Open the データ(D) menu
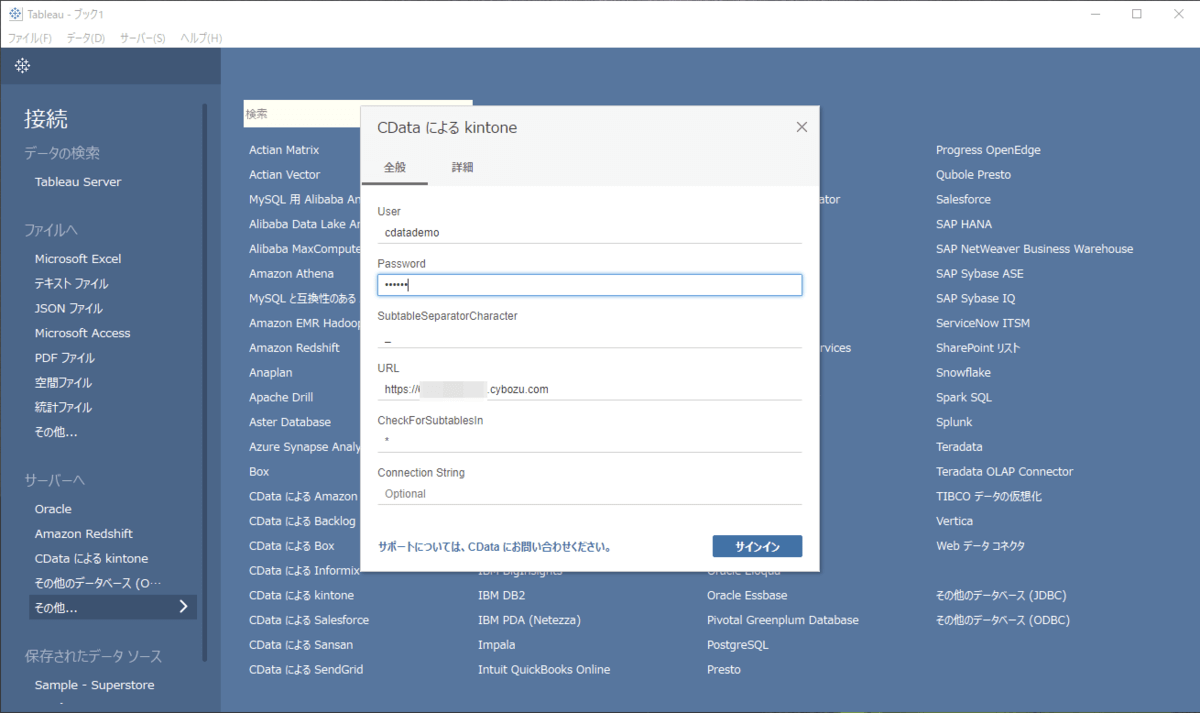The height and width of the screenshot is (713, 1200). click(86, 38)
